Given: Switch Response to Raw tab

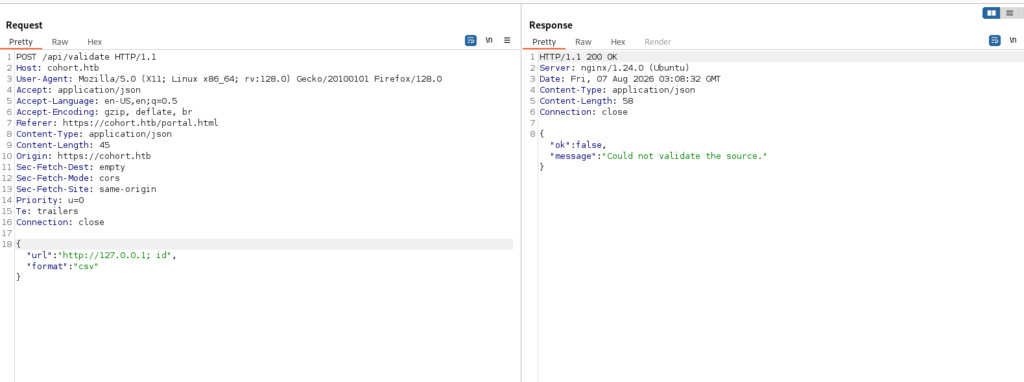Looking at the screenshot, I should pos(583,42).
